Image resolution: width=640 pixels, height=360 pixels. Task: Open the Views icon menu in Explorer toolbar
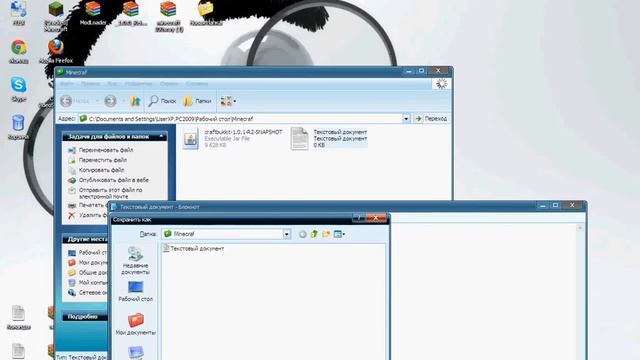pos(228,101)
